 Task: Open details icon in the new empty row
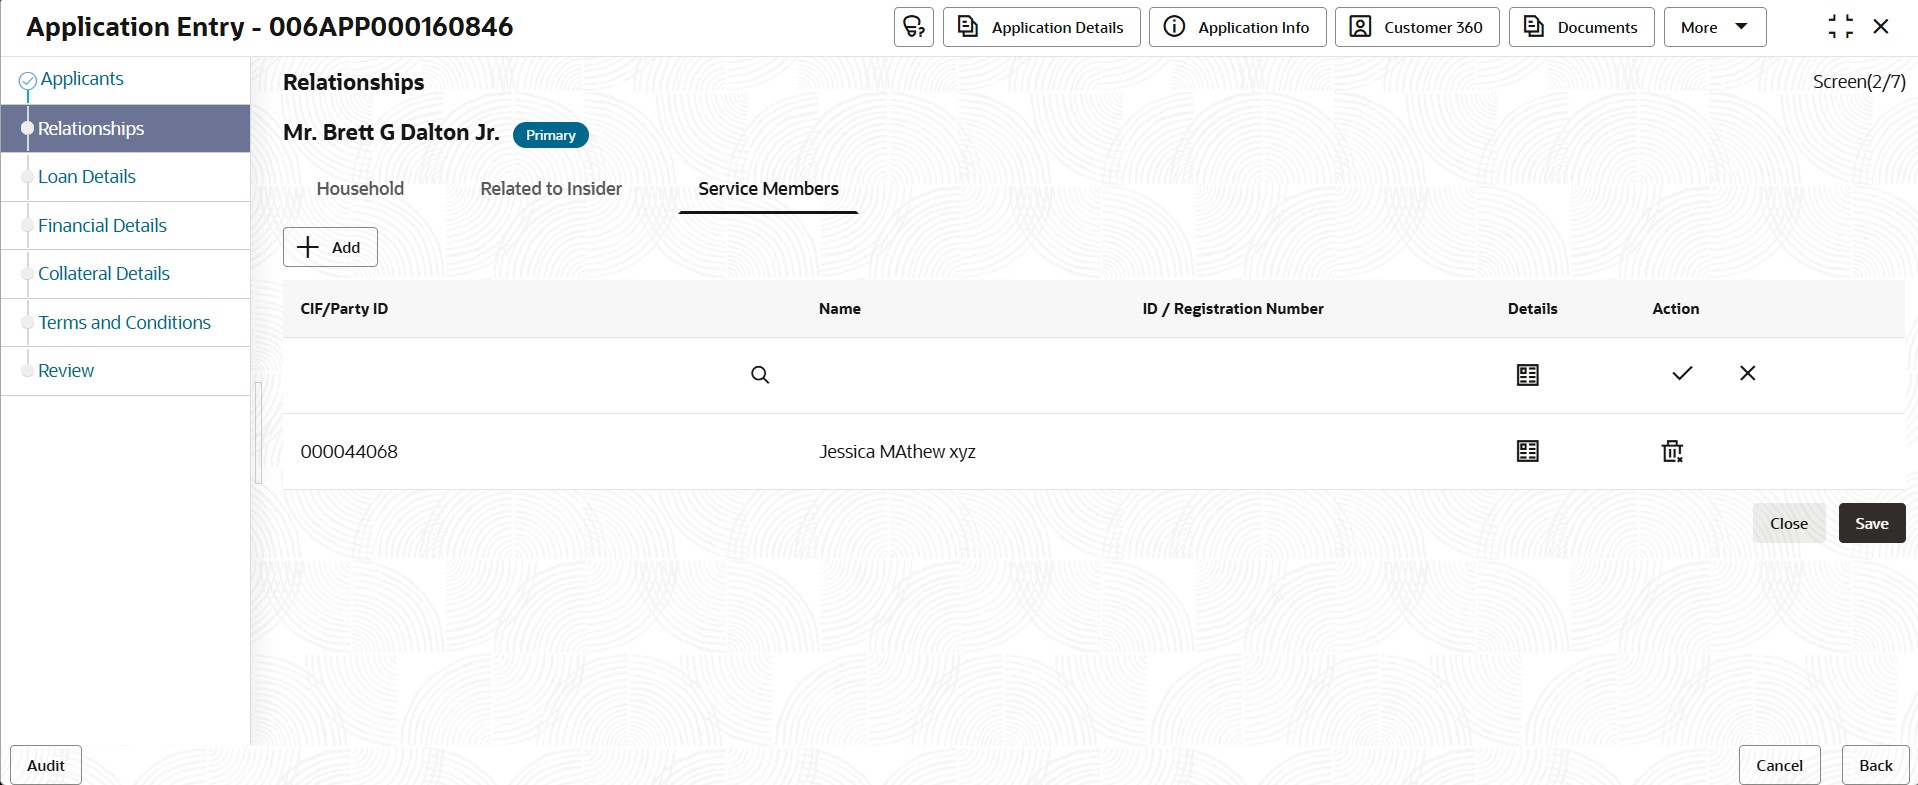pos(1527,375)
